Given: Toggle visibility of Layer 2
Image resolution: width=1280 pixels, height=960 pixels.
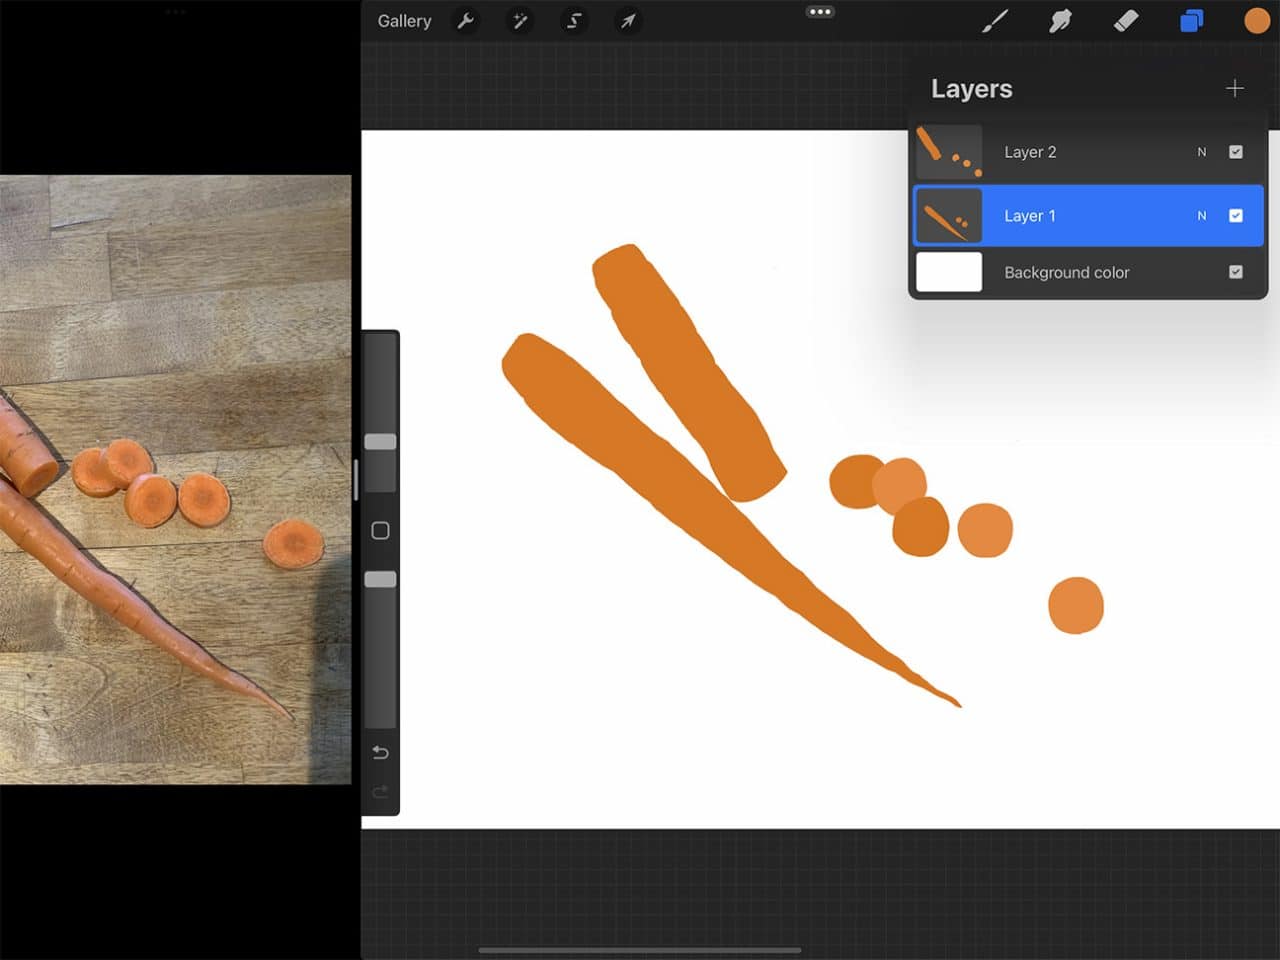Looking at the screenshot, I should [1236, 151].
